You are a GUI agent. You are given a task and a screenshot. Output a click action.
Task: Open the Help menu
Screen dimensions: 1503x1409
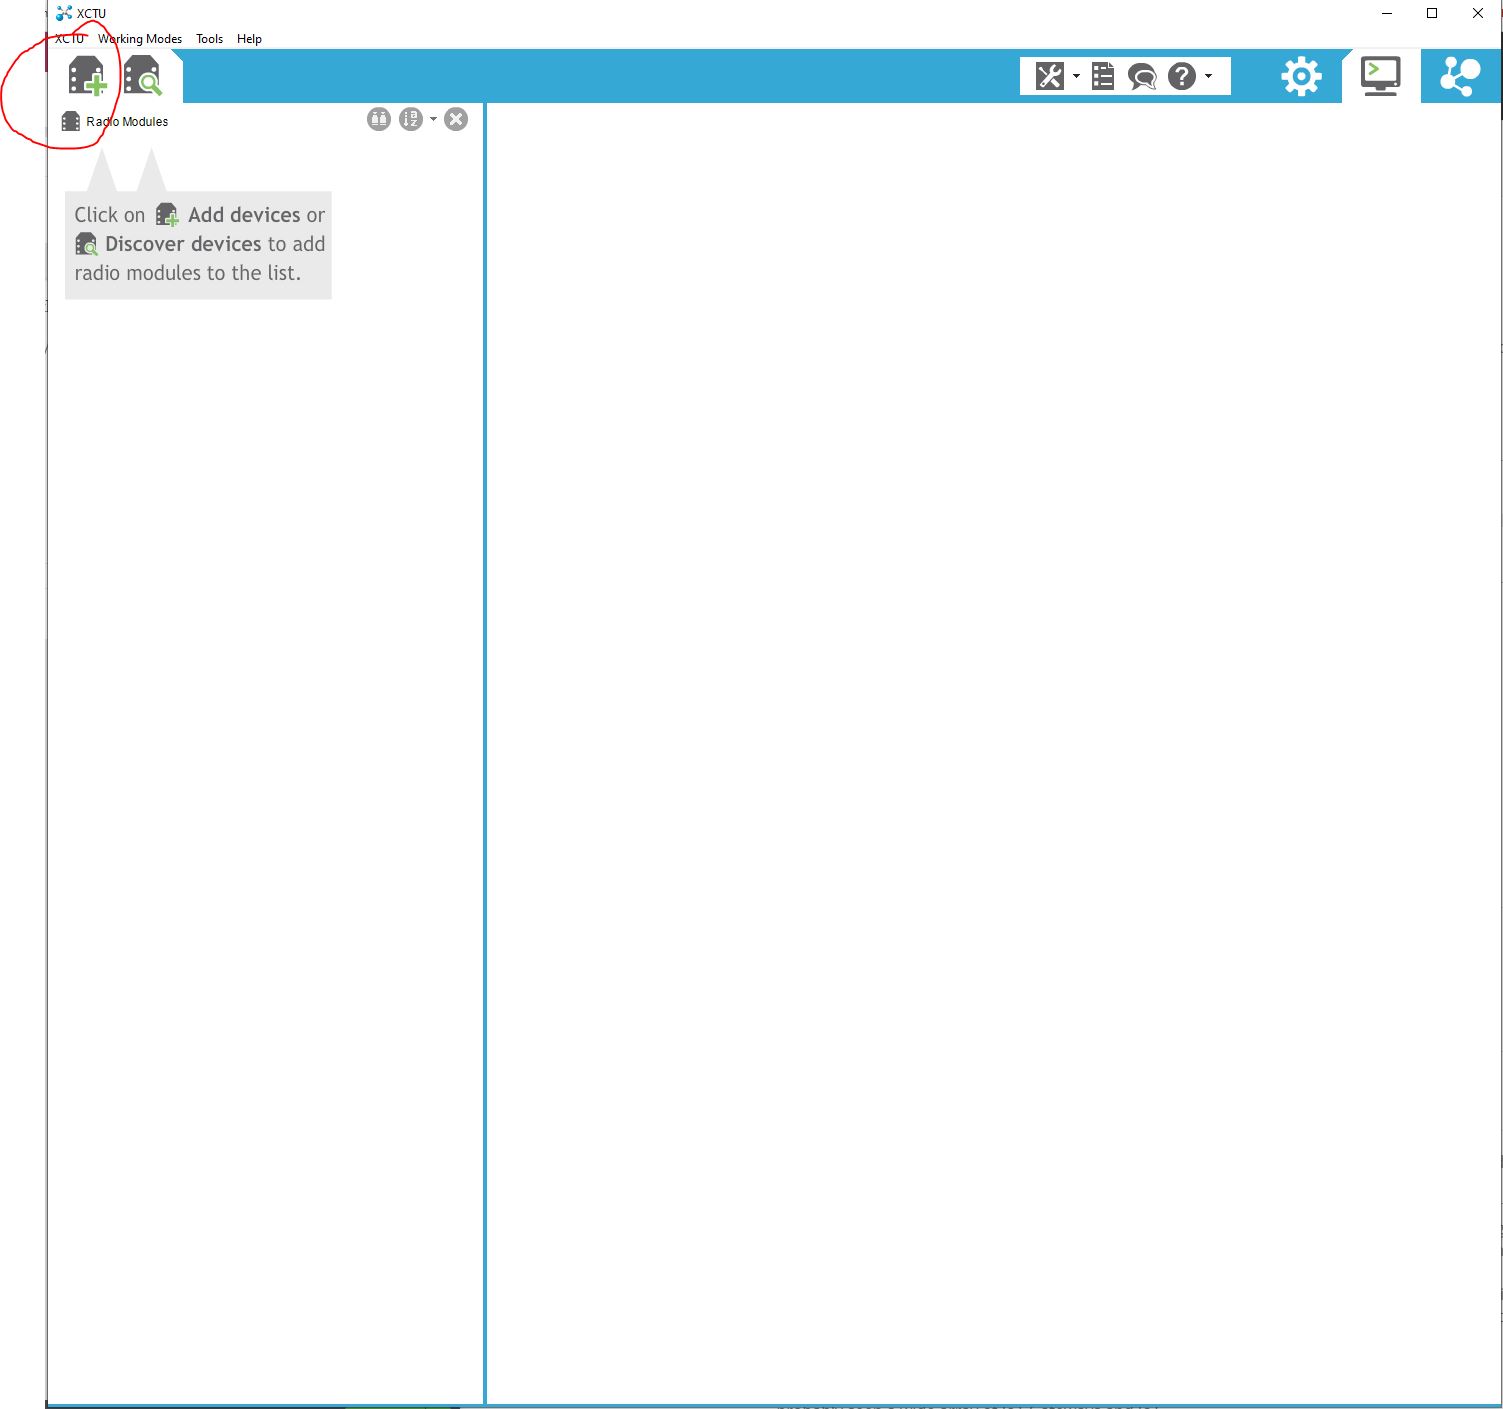tap(249, 39)
